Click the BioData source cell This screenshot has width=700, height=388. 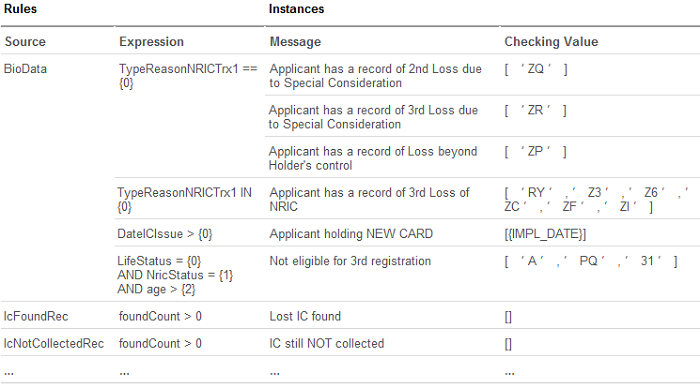pyautogui.click(x=25, y=69)
